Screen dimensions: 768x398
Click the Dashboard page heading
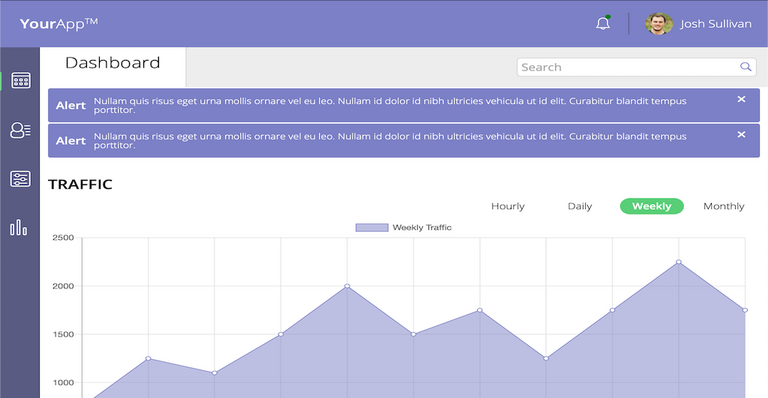(x=113, y=63)
